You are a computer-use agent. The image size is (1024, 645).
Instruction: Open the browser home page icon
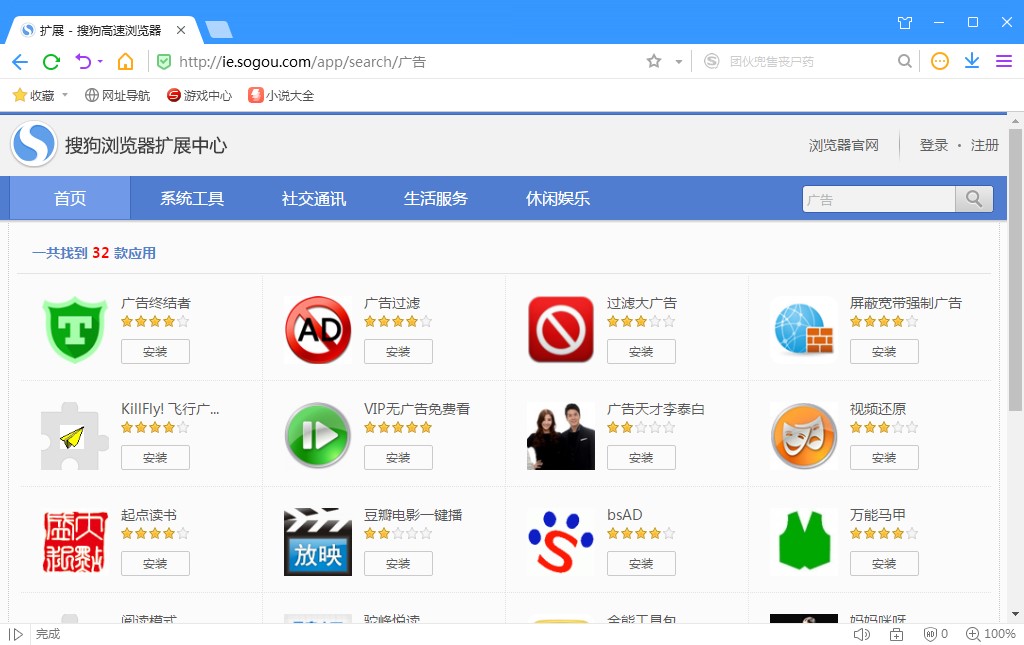tap(125, 61)
